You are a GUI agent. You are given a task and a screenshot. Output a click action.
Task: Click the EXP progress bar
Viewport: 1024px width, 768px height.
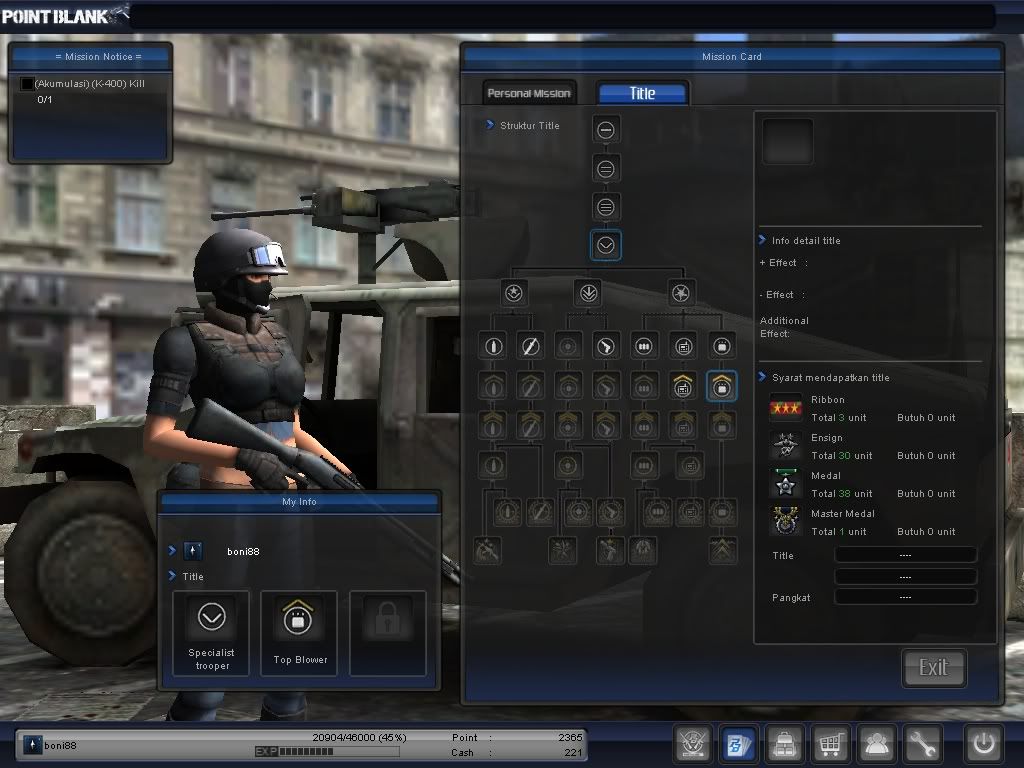tap(327, 752)
